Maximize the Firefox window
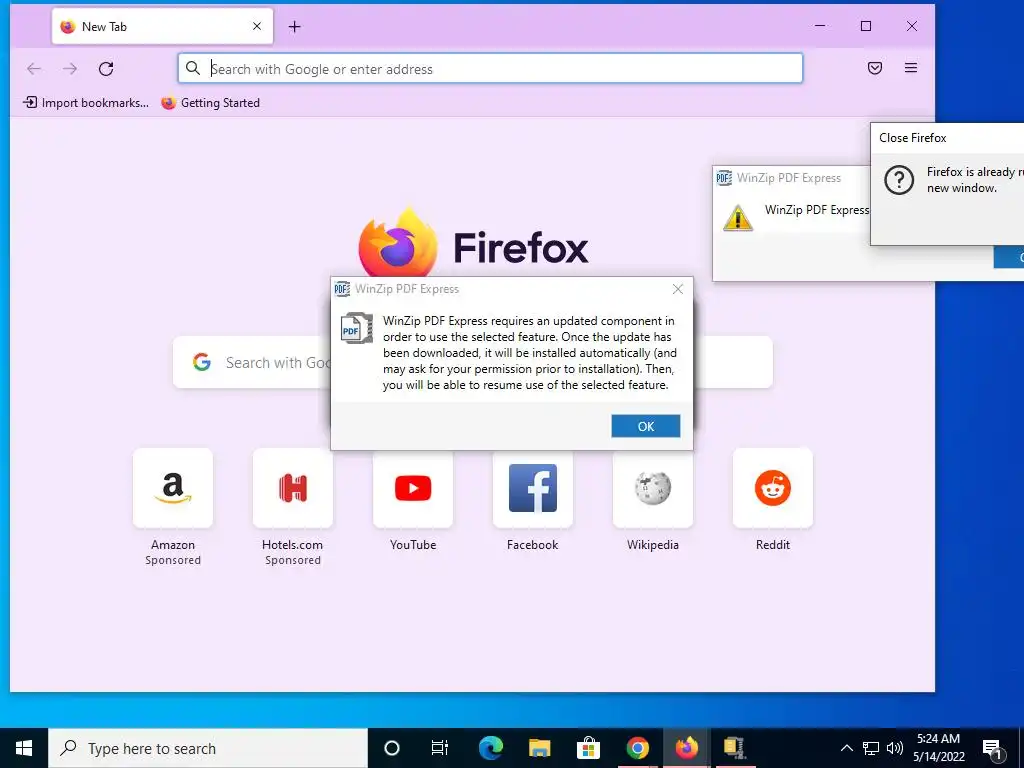This screenshot has width=1024, height=768. tap(866, 26)
